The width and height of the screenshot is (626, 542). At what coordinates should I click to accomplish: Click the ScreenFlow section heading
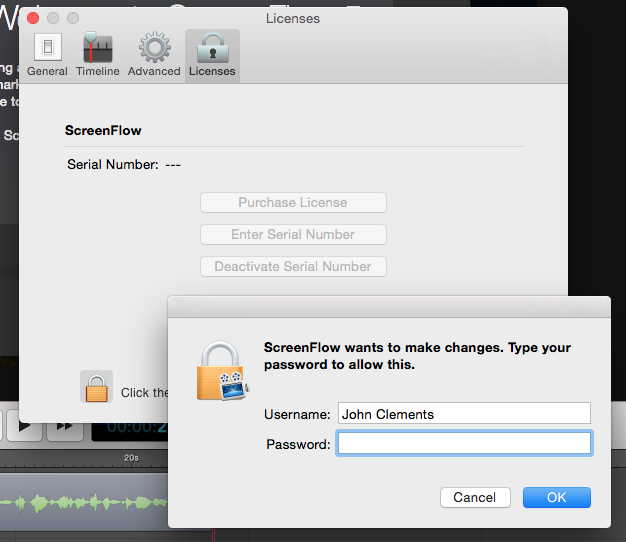(103, 131)
